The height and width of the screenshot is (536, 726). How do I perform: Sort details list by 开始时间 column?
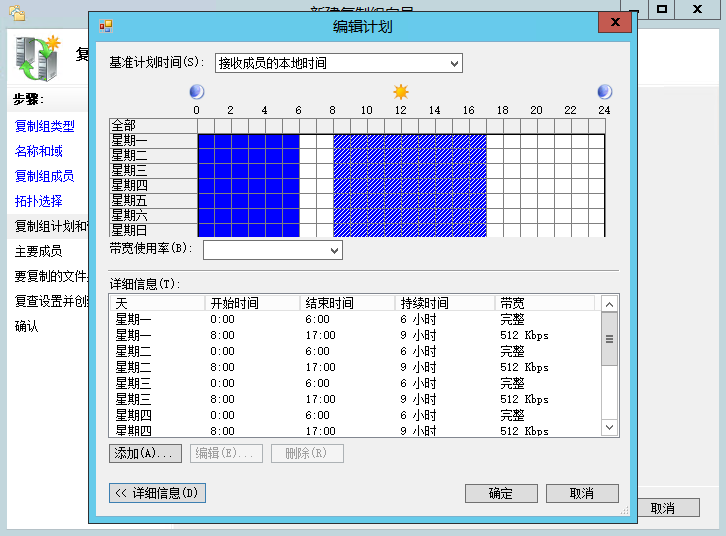click(x=252, y=303)
